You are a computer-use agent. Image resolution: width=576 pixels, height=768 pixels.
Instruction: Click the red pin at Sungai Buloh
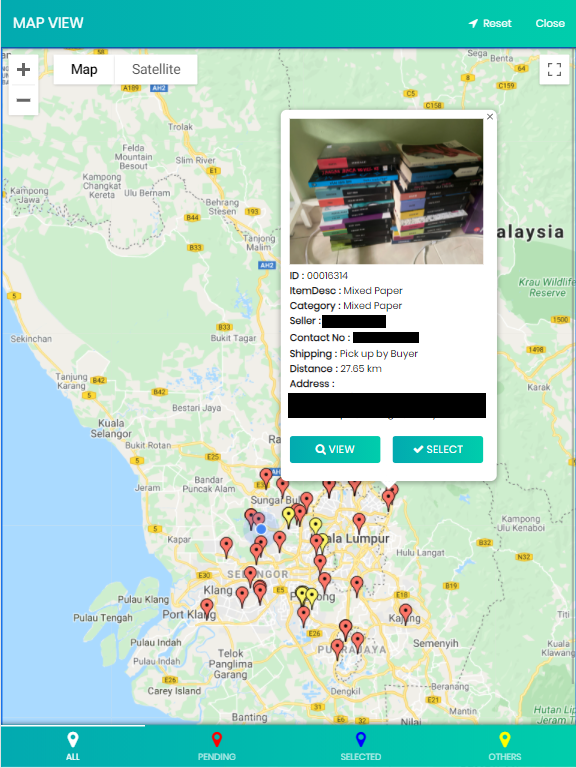click(283, 488)
